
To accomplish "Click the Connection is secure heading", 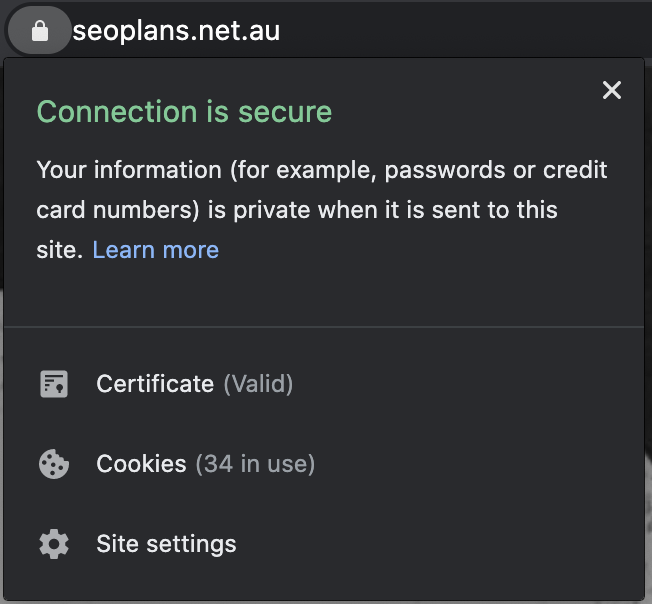I will point(184,111).
